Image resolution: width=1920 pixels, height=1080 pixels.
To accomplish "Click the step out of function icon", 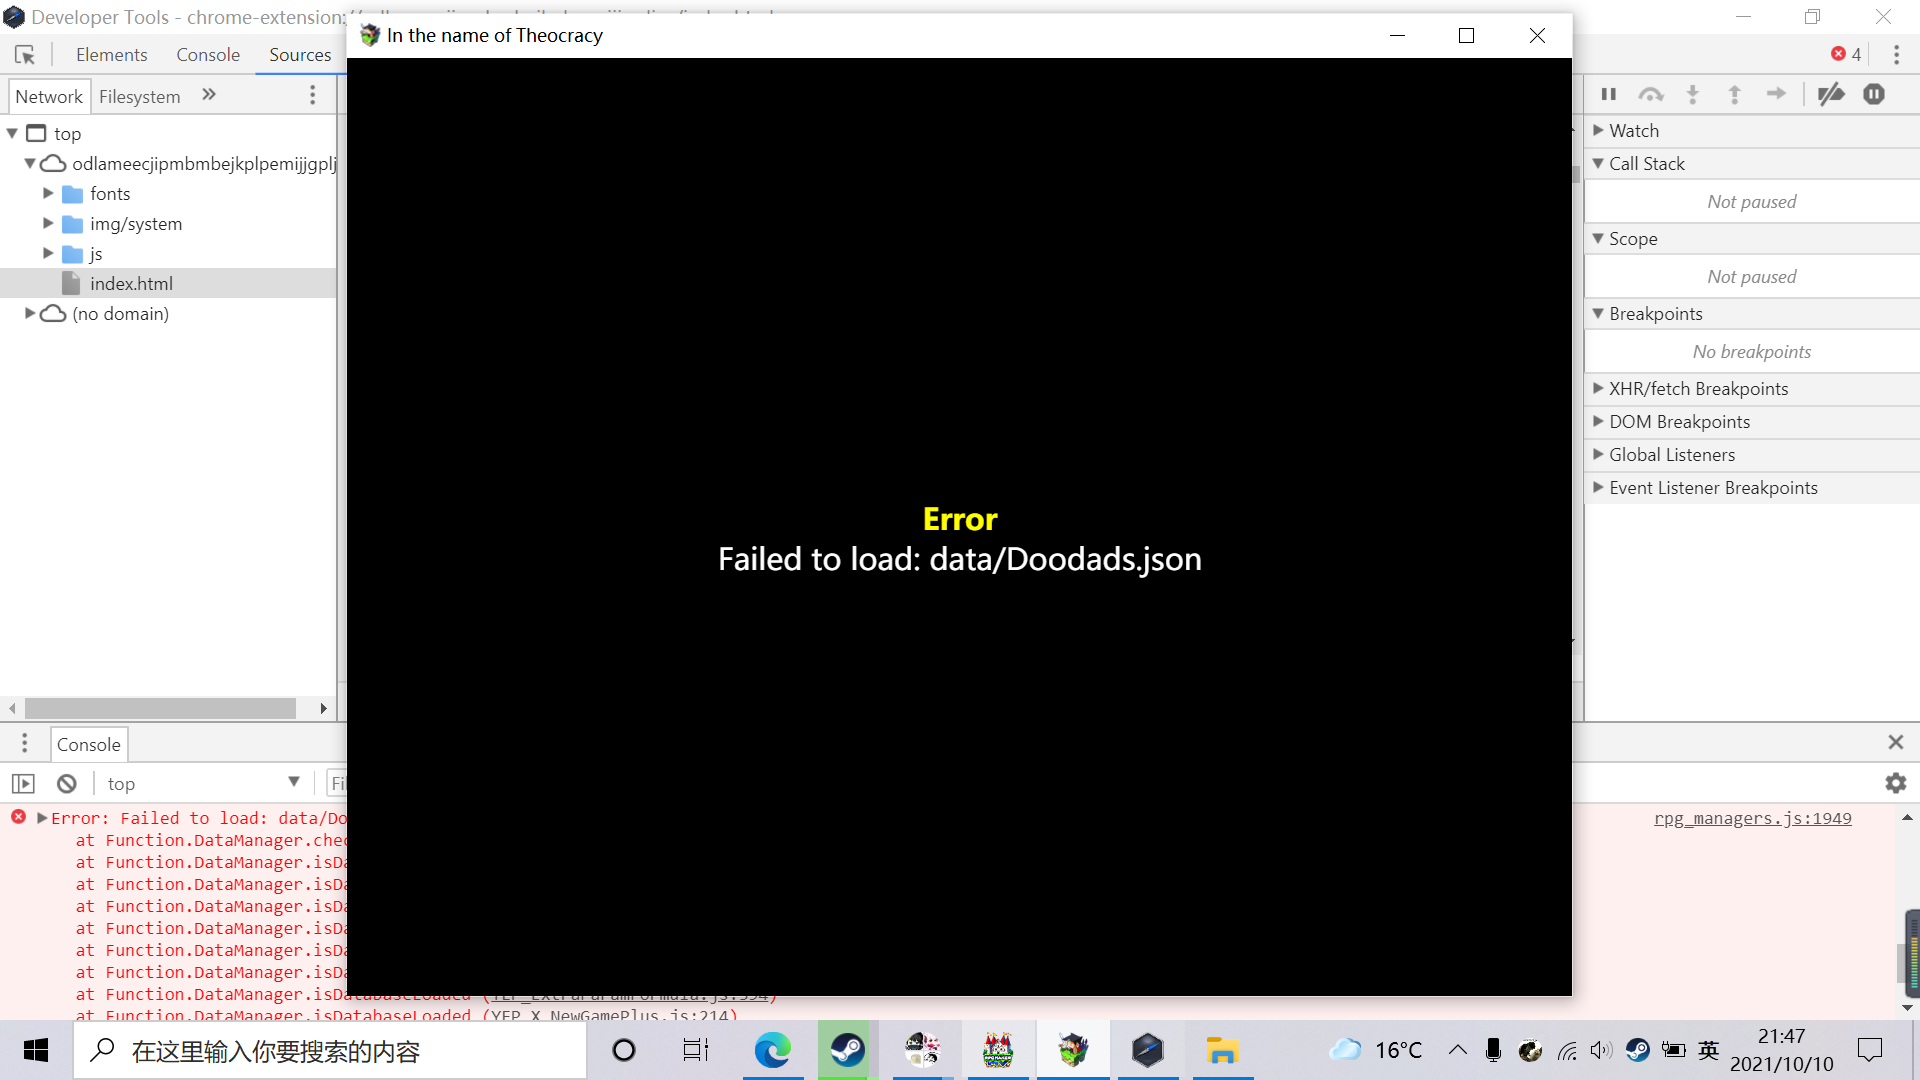I will click(1734, 94).
